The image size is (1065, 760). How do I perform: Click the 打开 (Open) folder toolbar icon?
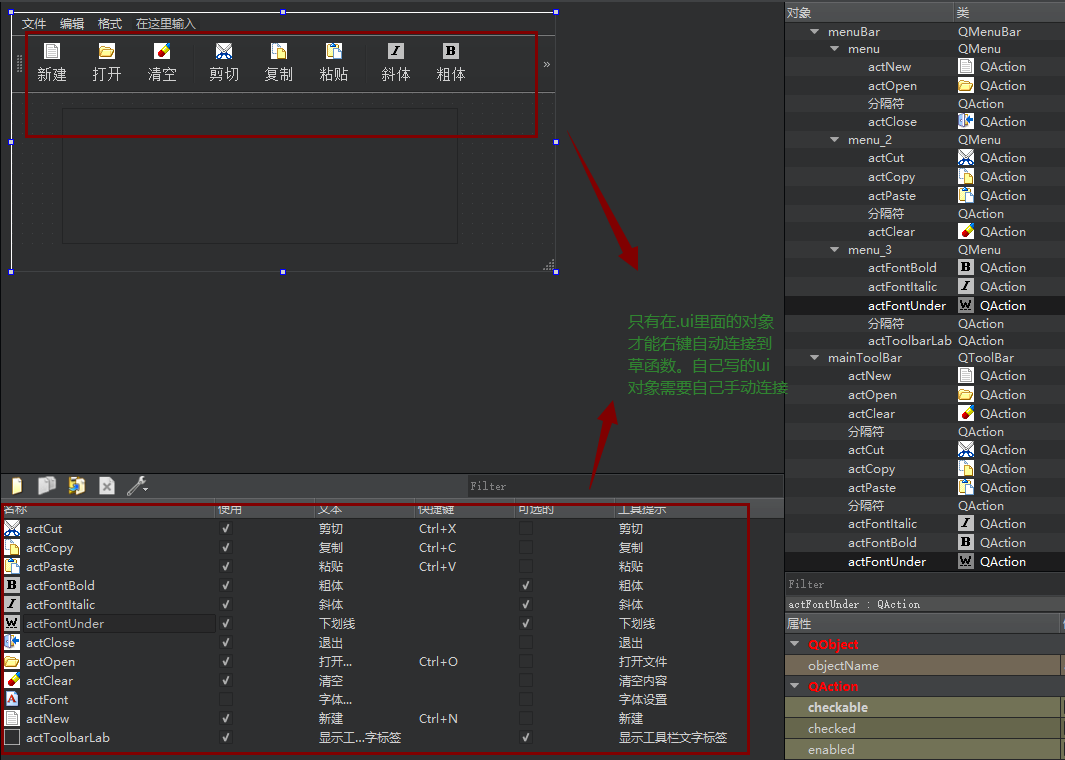(107, 52)
